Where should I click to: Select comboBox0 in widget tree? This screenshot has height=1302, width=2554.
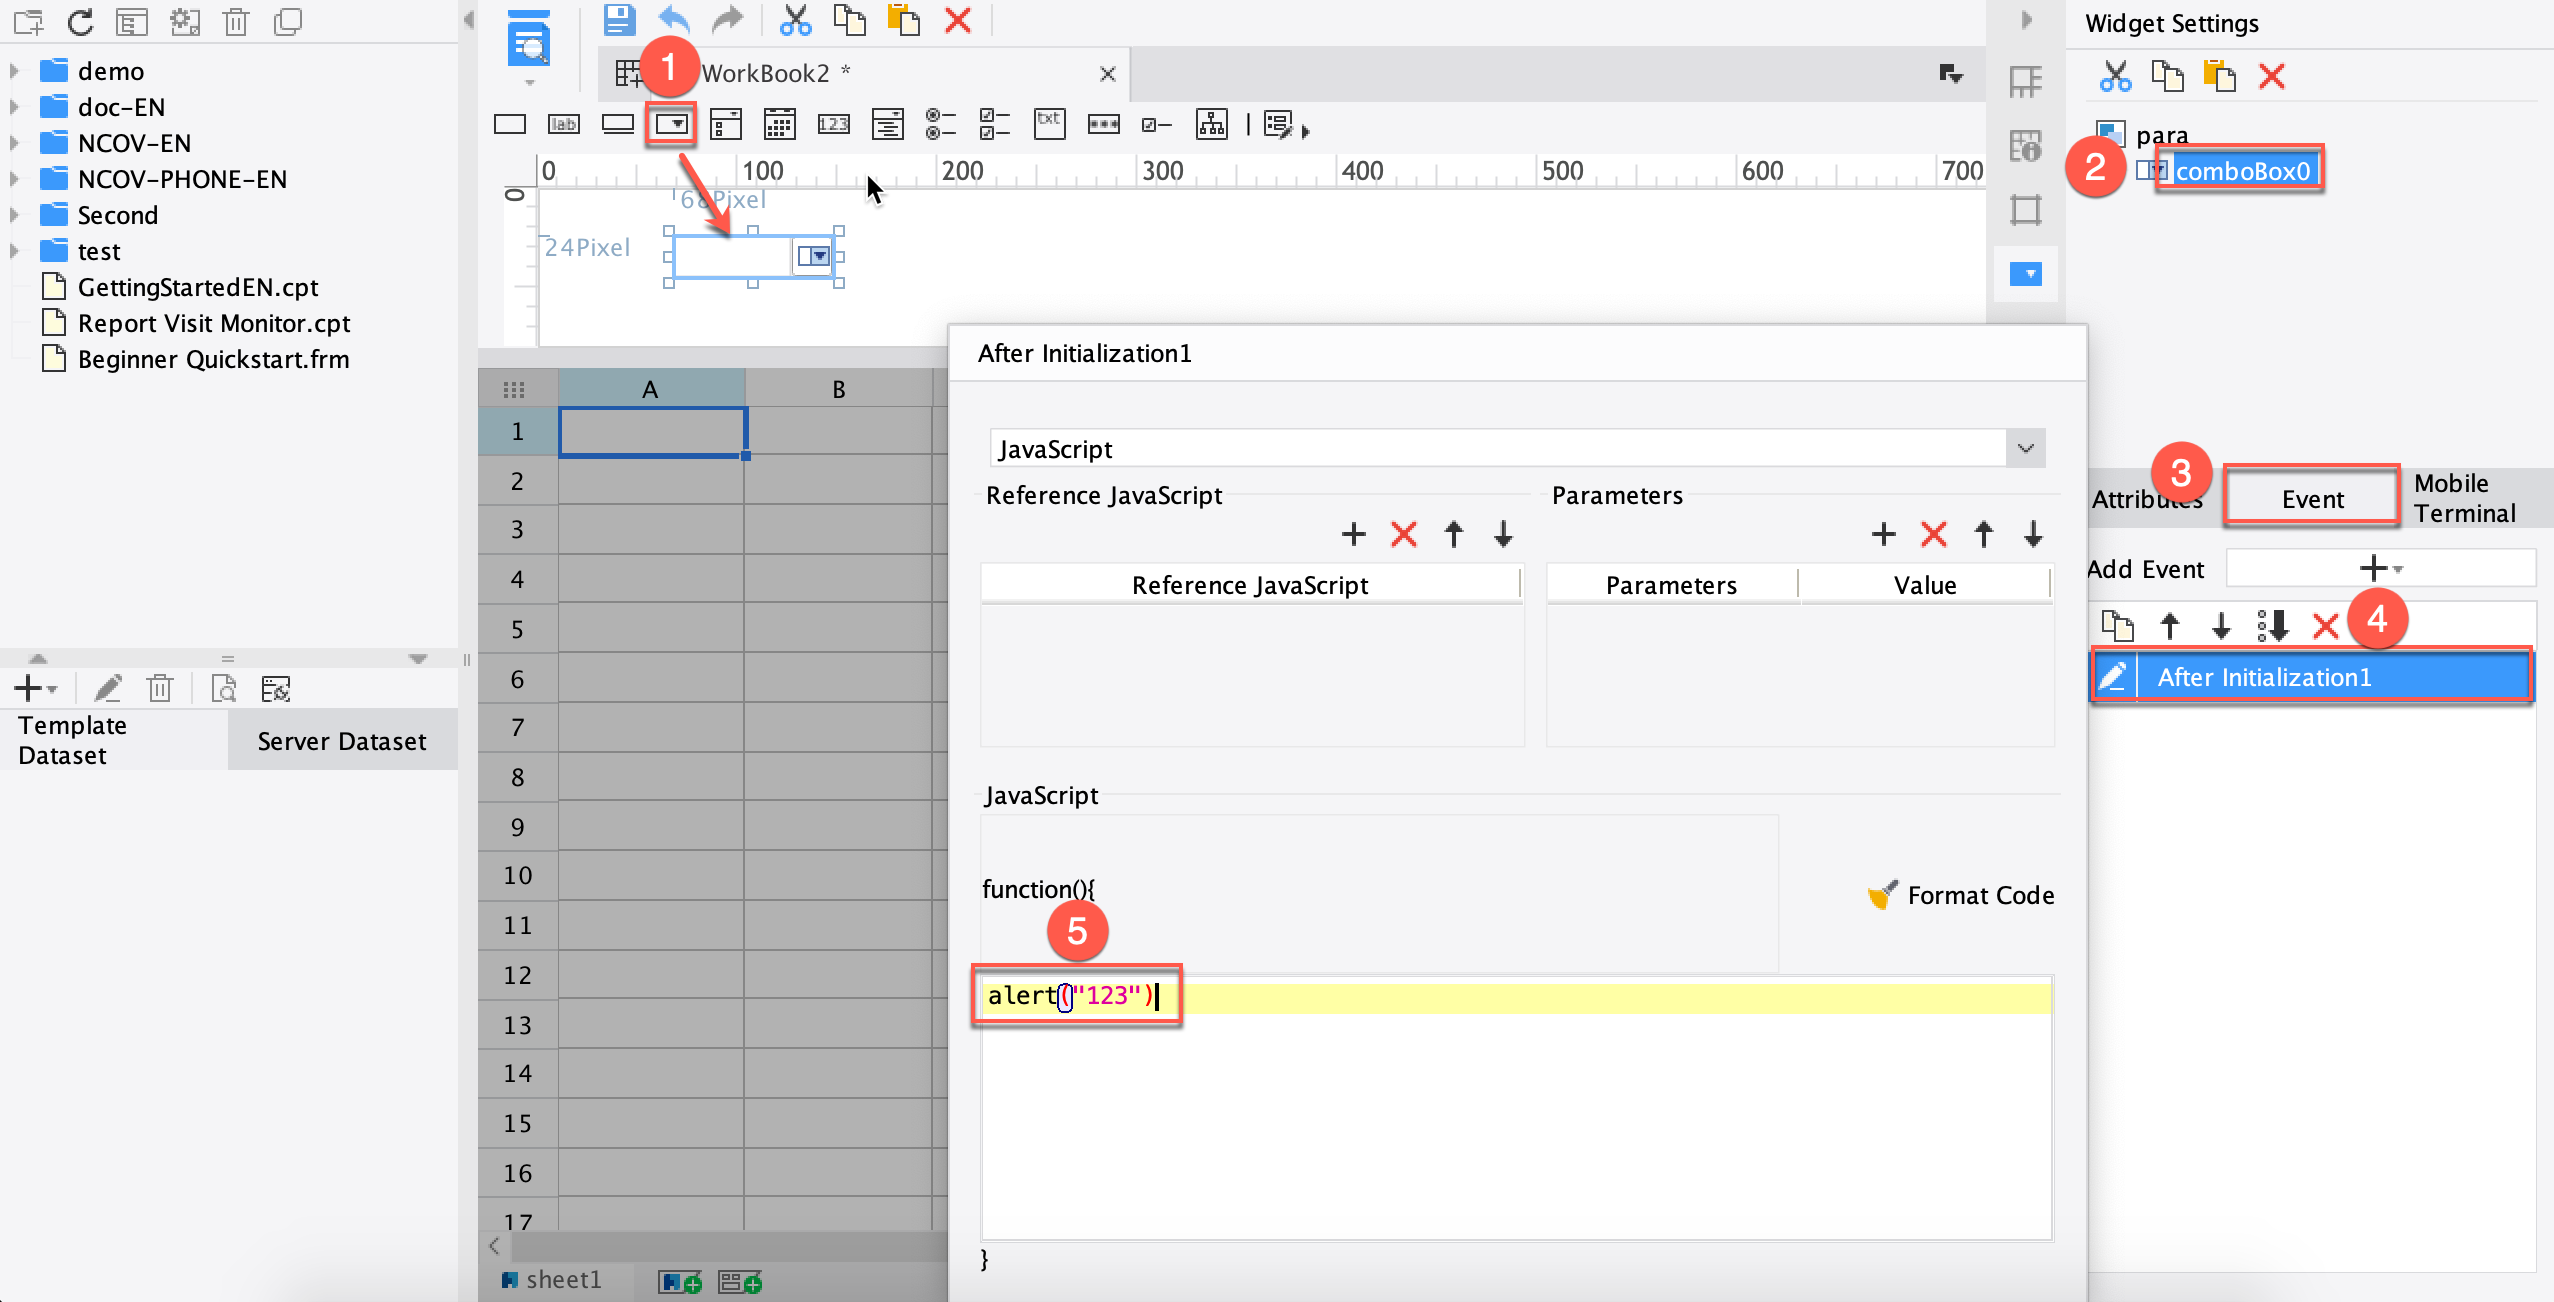(x=2242, y=171)
